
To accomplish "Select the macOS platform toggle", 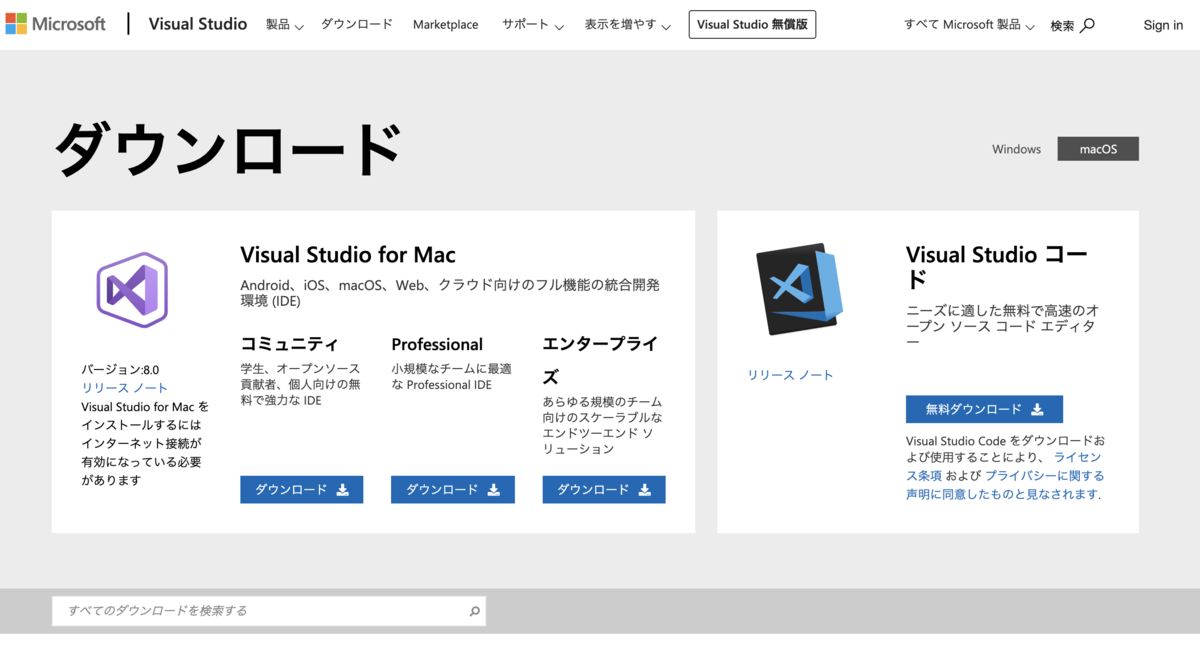I will (x=1097, y=148).
